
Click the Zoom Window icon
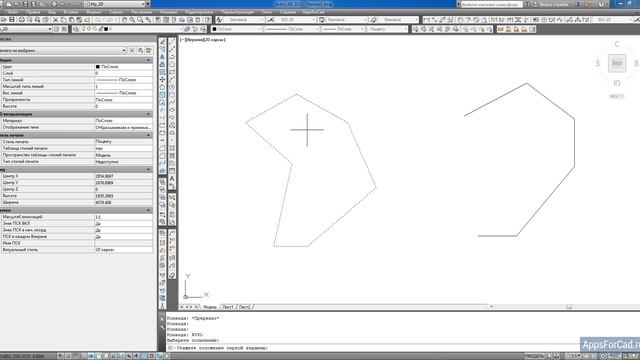click(140, 20)
